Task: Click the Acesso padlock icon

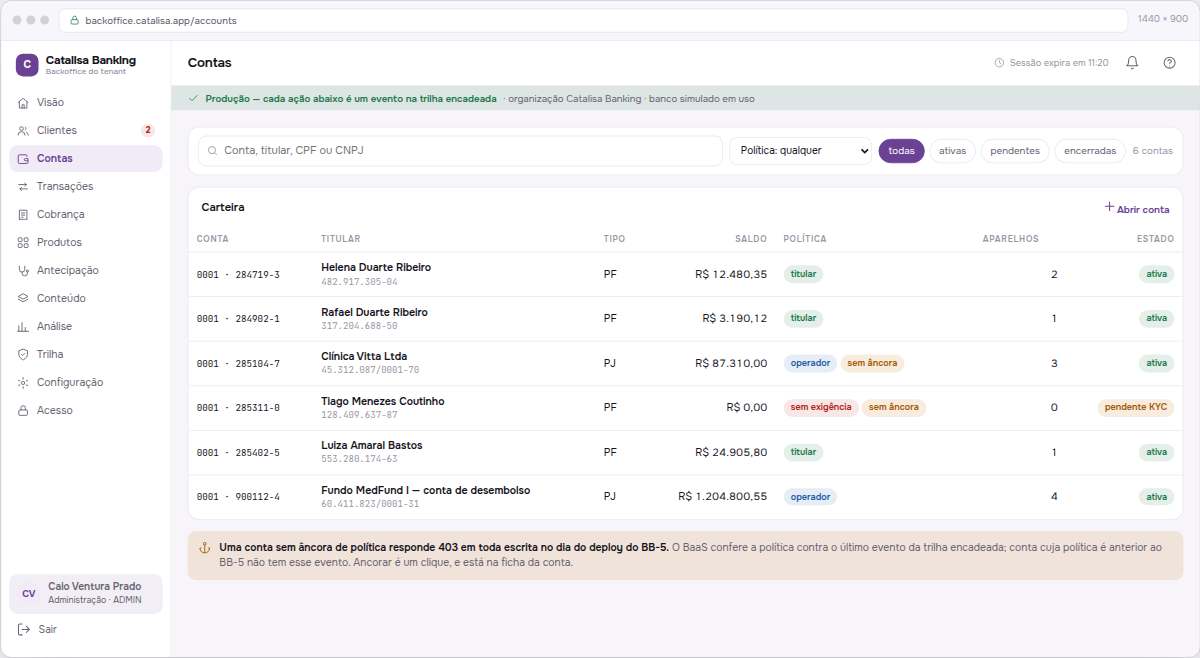Action: click(x=23, y=411)
